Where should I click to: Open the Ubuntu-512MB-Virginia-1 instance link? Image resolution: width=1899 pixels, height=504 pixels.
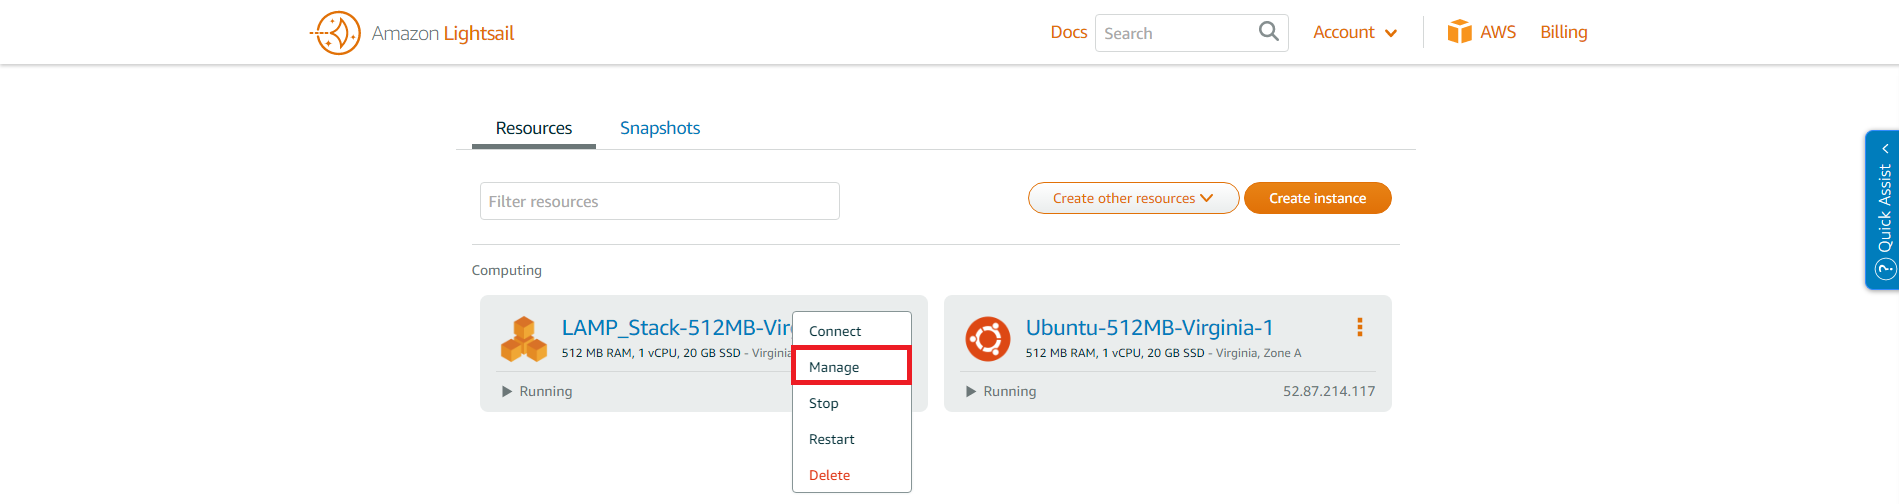(1149, 327)
